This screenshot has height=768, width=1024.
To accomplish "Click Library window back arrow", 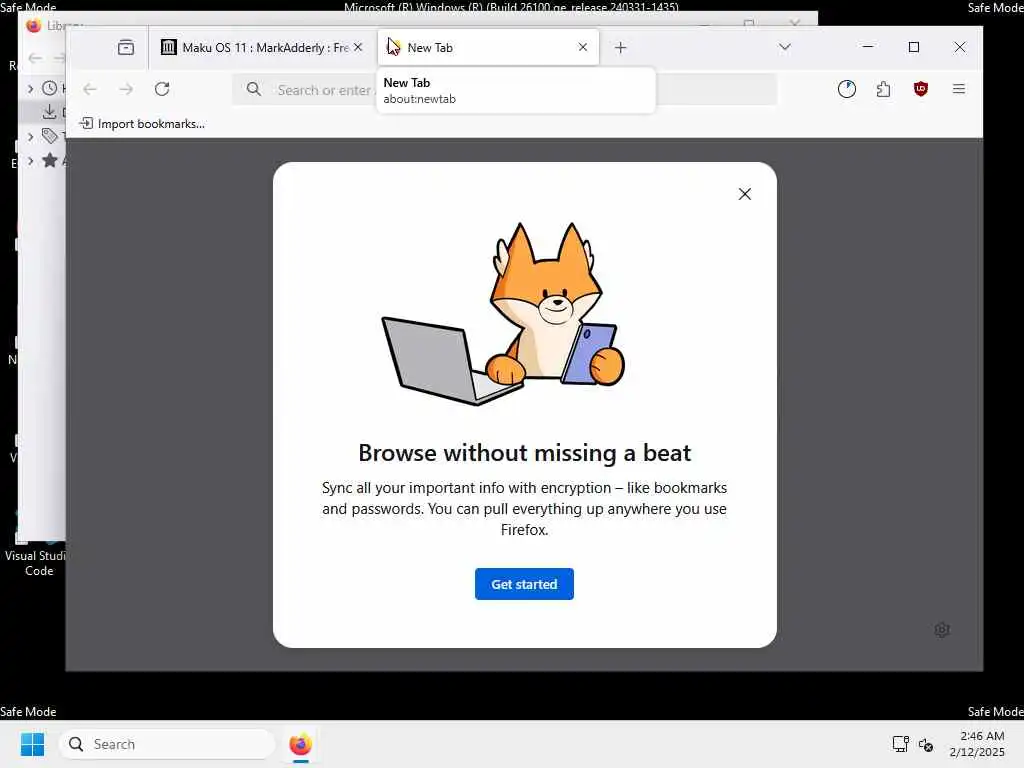I will 35,58.
